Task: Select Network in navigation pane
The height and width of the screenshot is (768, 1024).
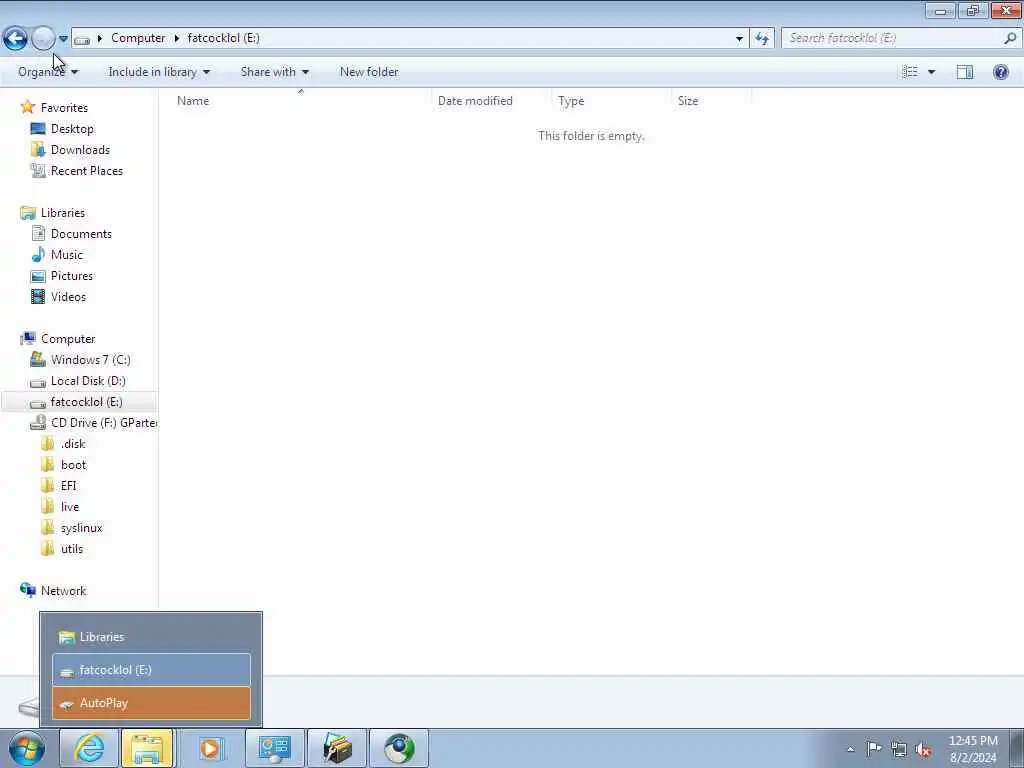Action: click(63, 590)
